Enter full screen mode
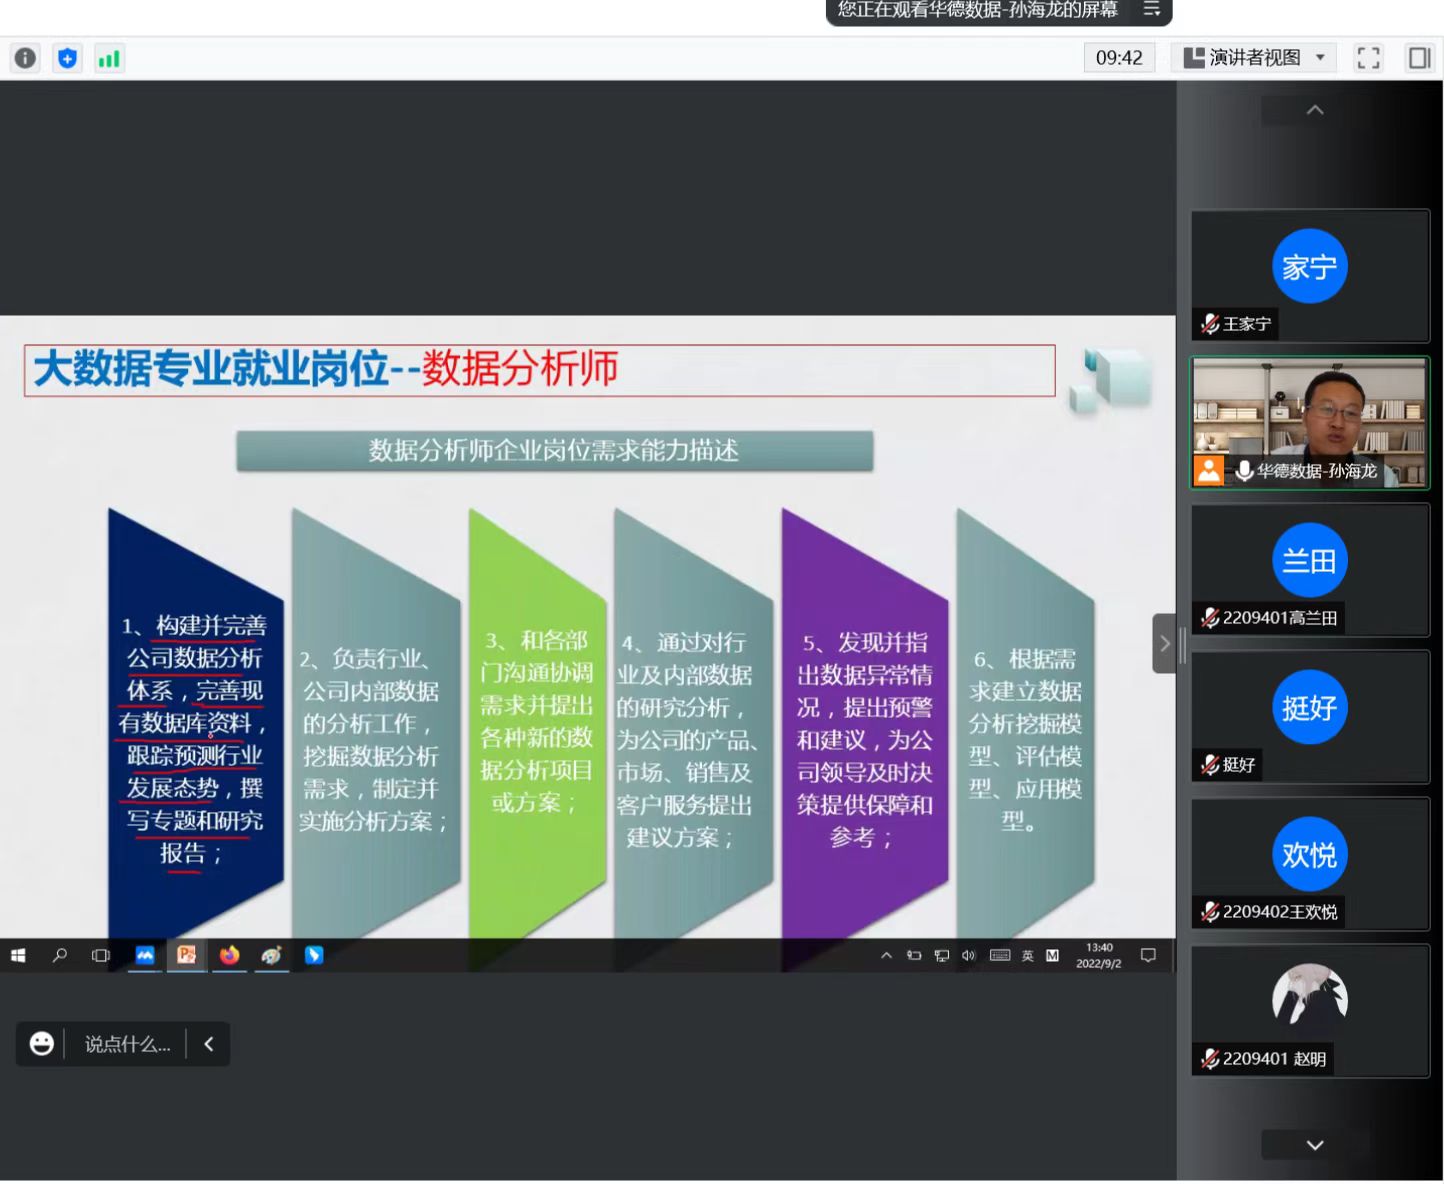The height and width of the screenshot is (1184, 1444). tap(1368, 58)
